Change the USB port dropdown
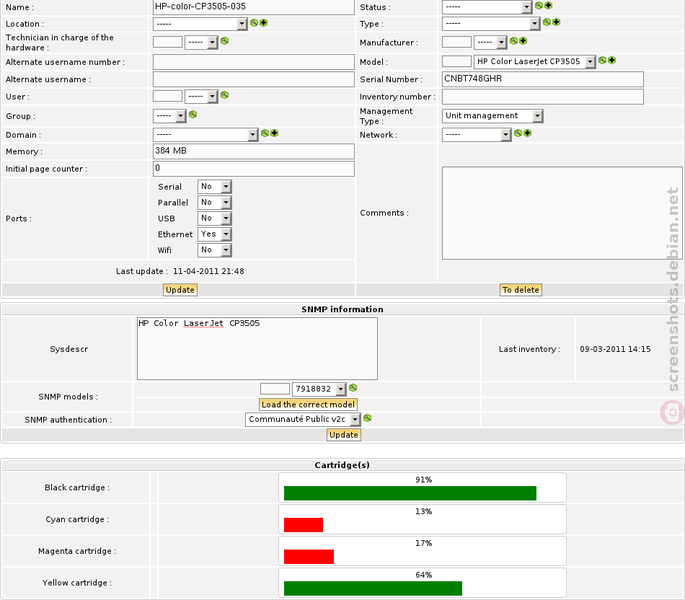 214,218
